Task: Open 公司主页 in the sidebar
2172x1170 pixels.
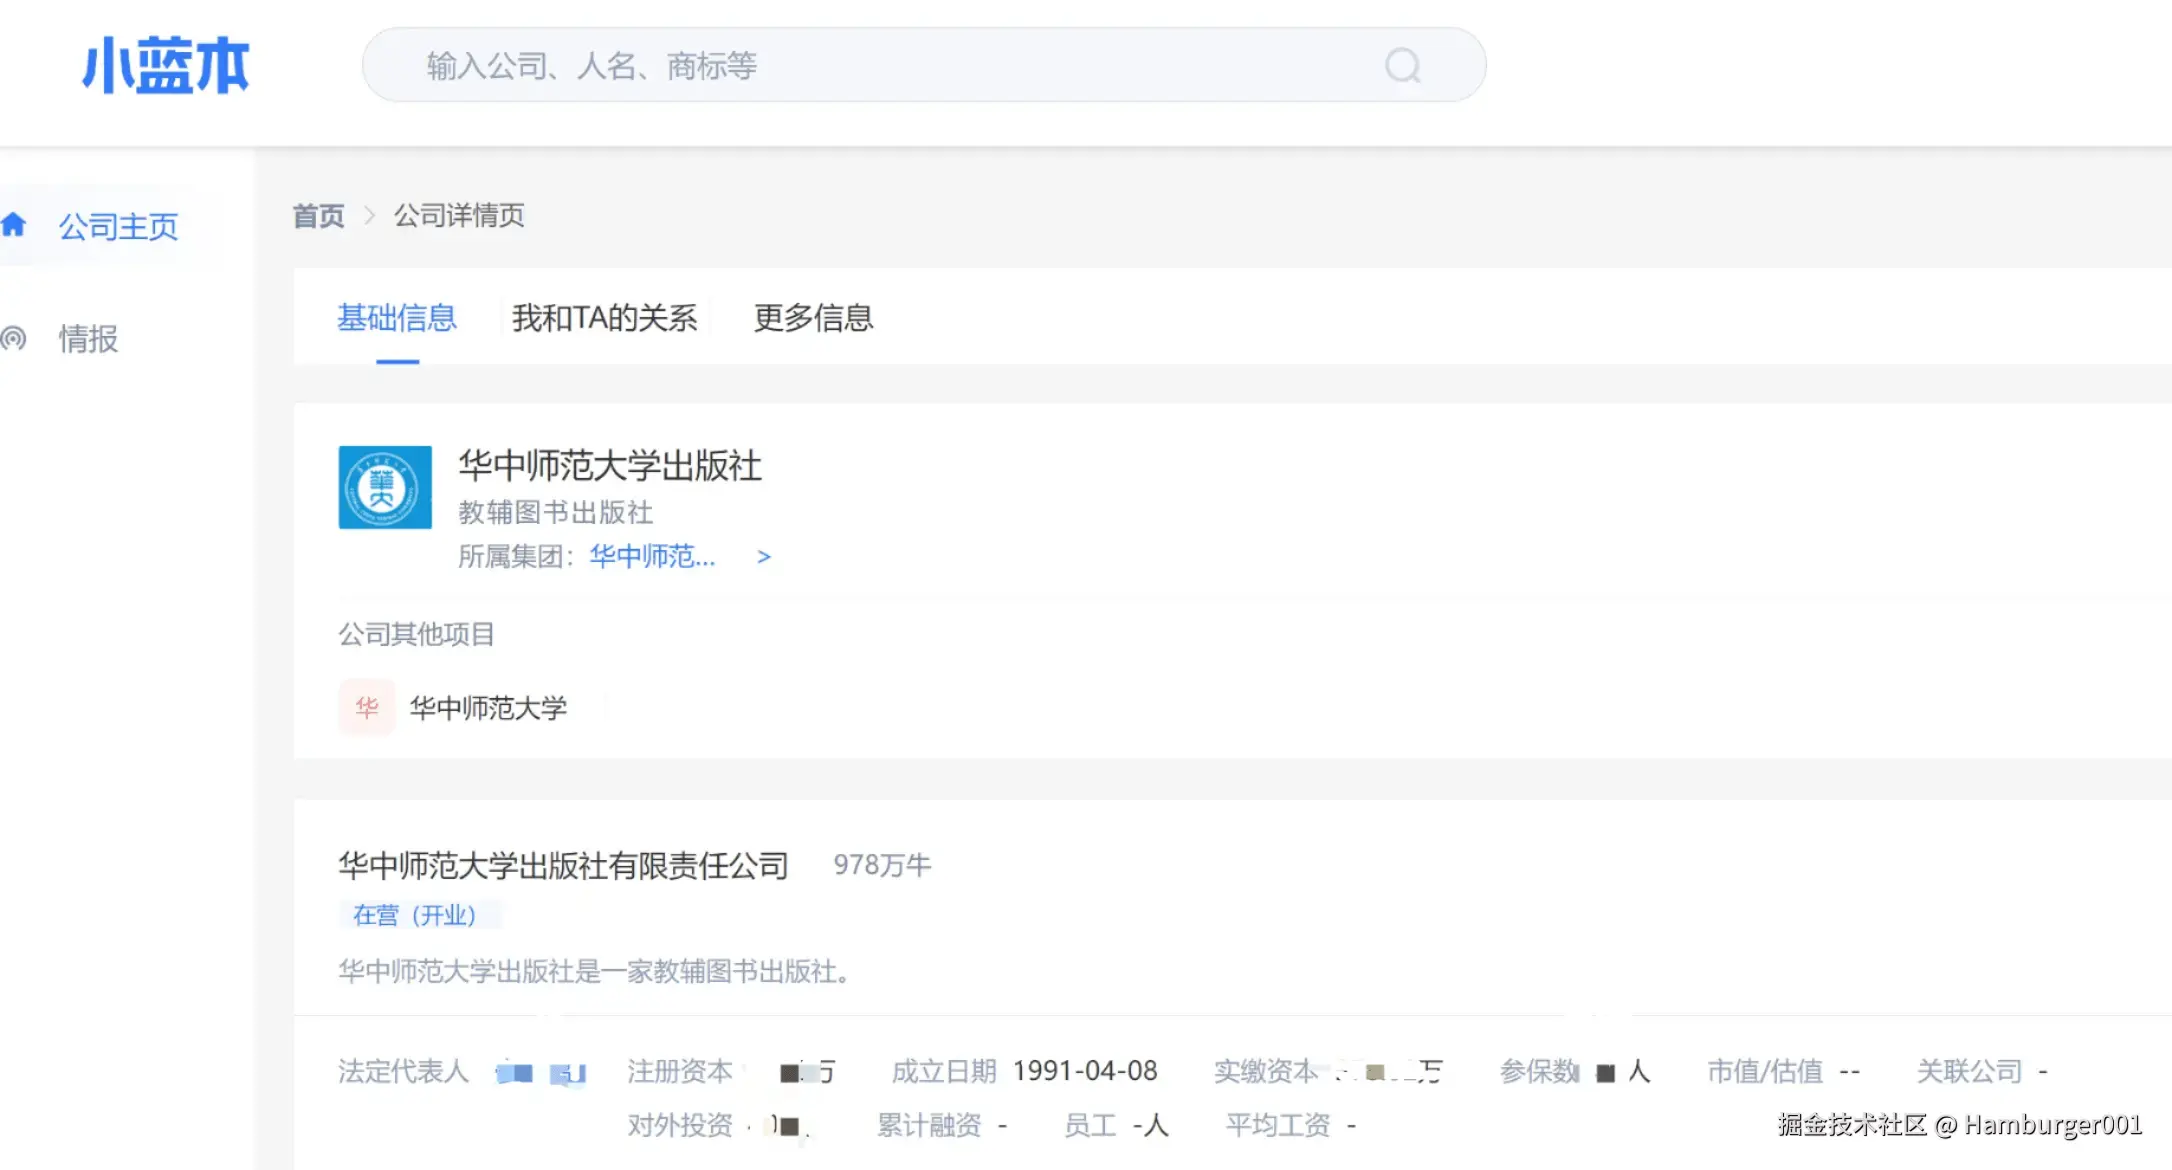Action: pyautogui.click(x=118, y=227)
